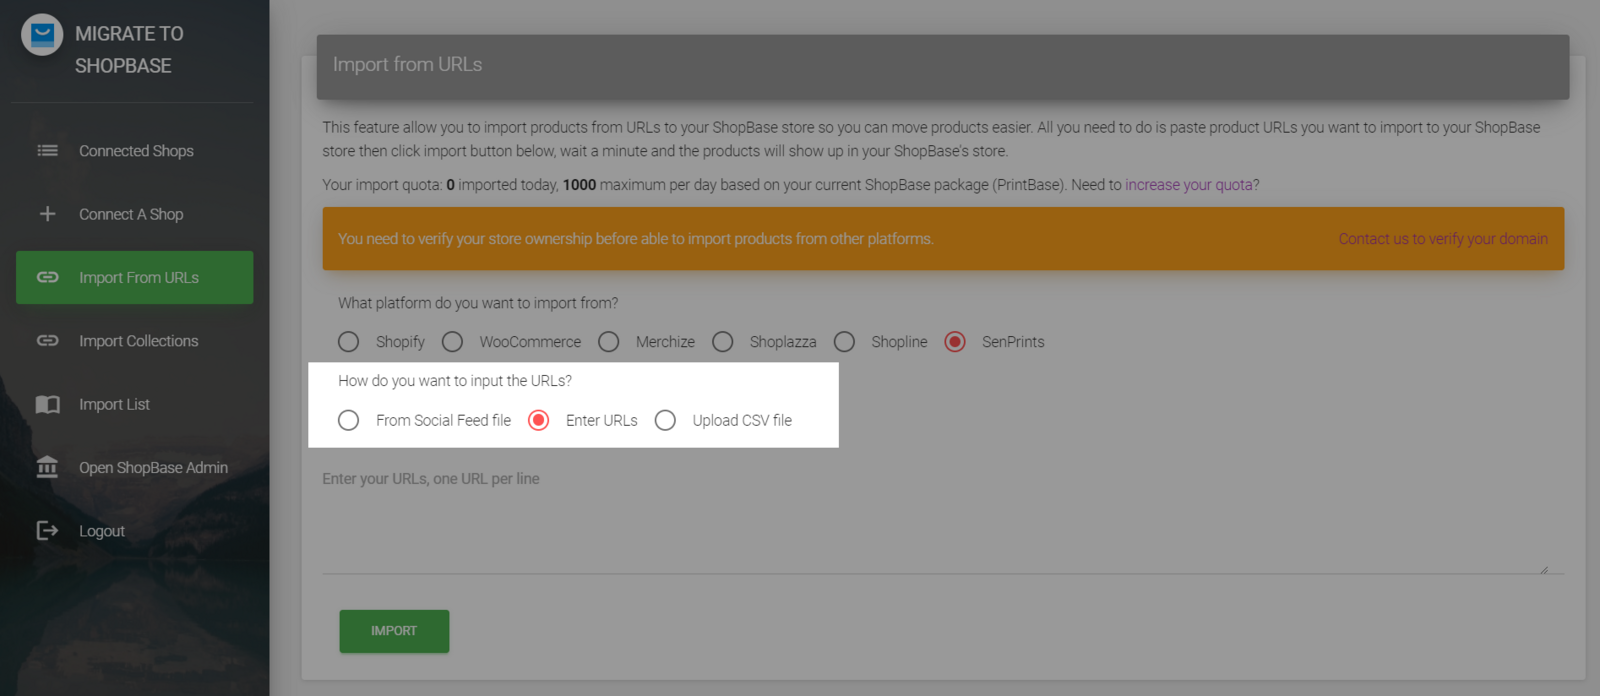Go to Connect A Shop
Viewport: 1600px width, 696px height.
coord(134,214)
